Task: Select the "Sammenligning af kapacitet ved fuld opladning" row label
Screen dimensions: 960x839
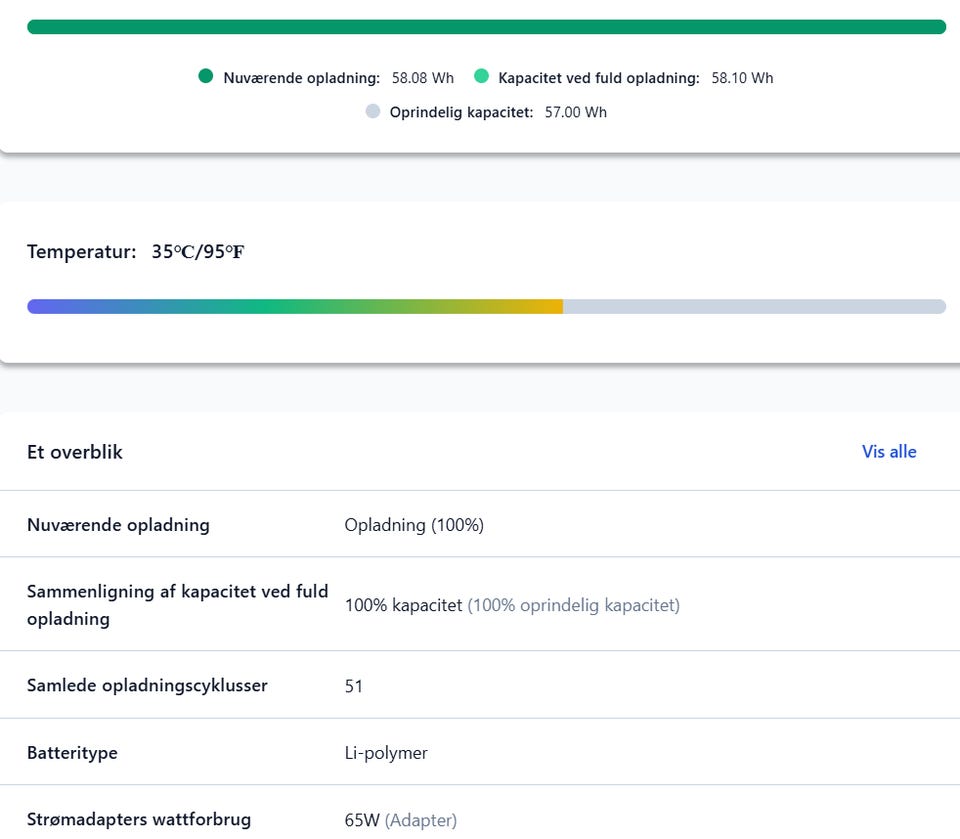Action: pyautogui.click(x=177, y=605)
